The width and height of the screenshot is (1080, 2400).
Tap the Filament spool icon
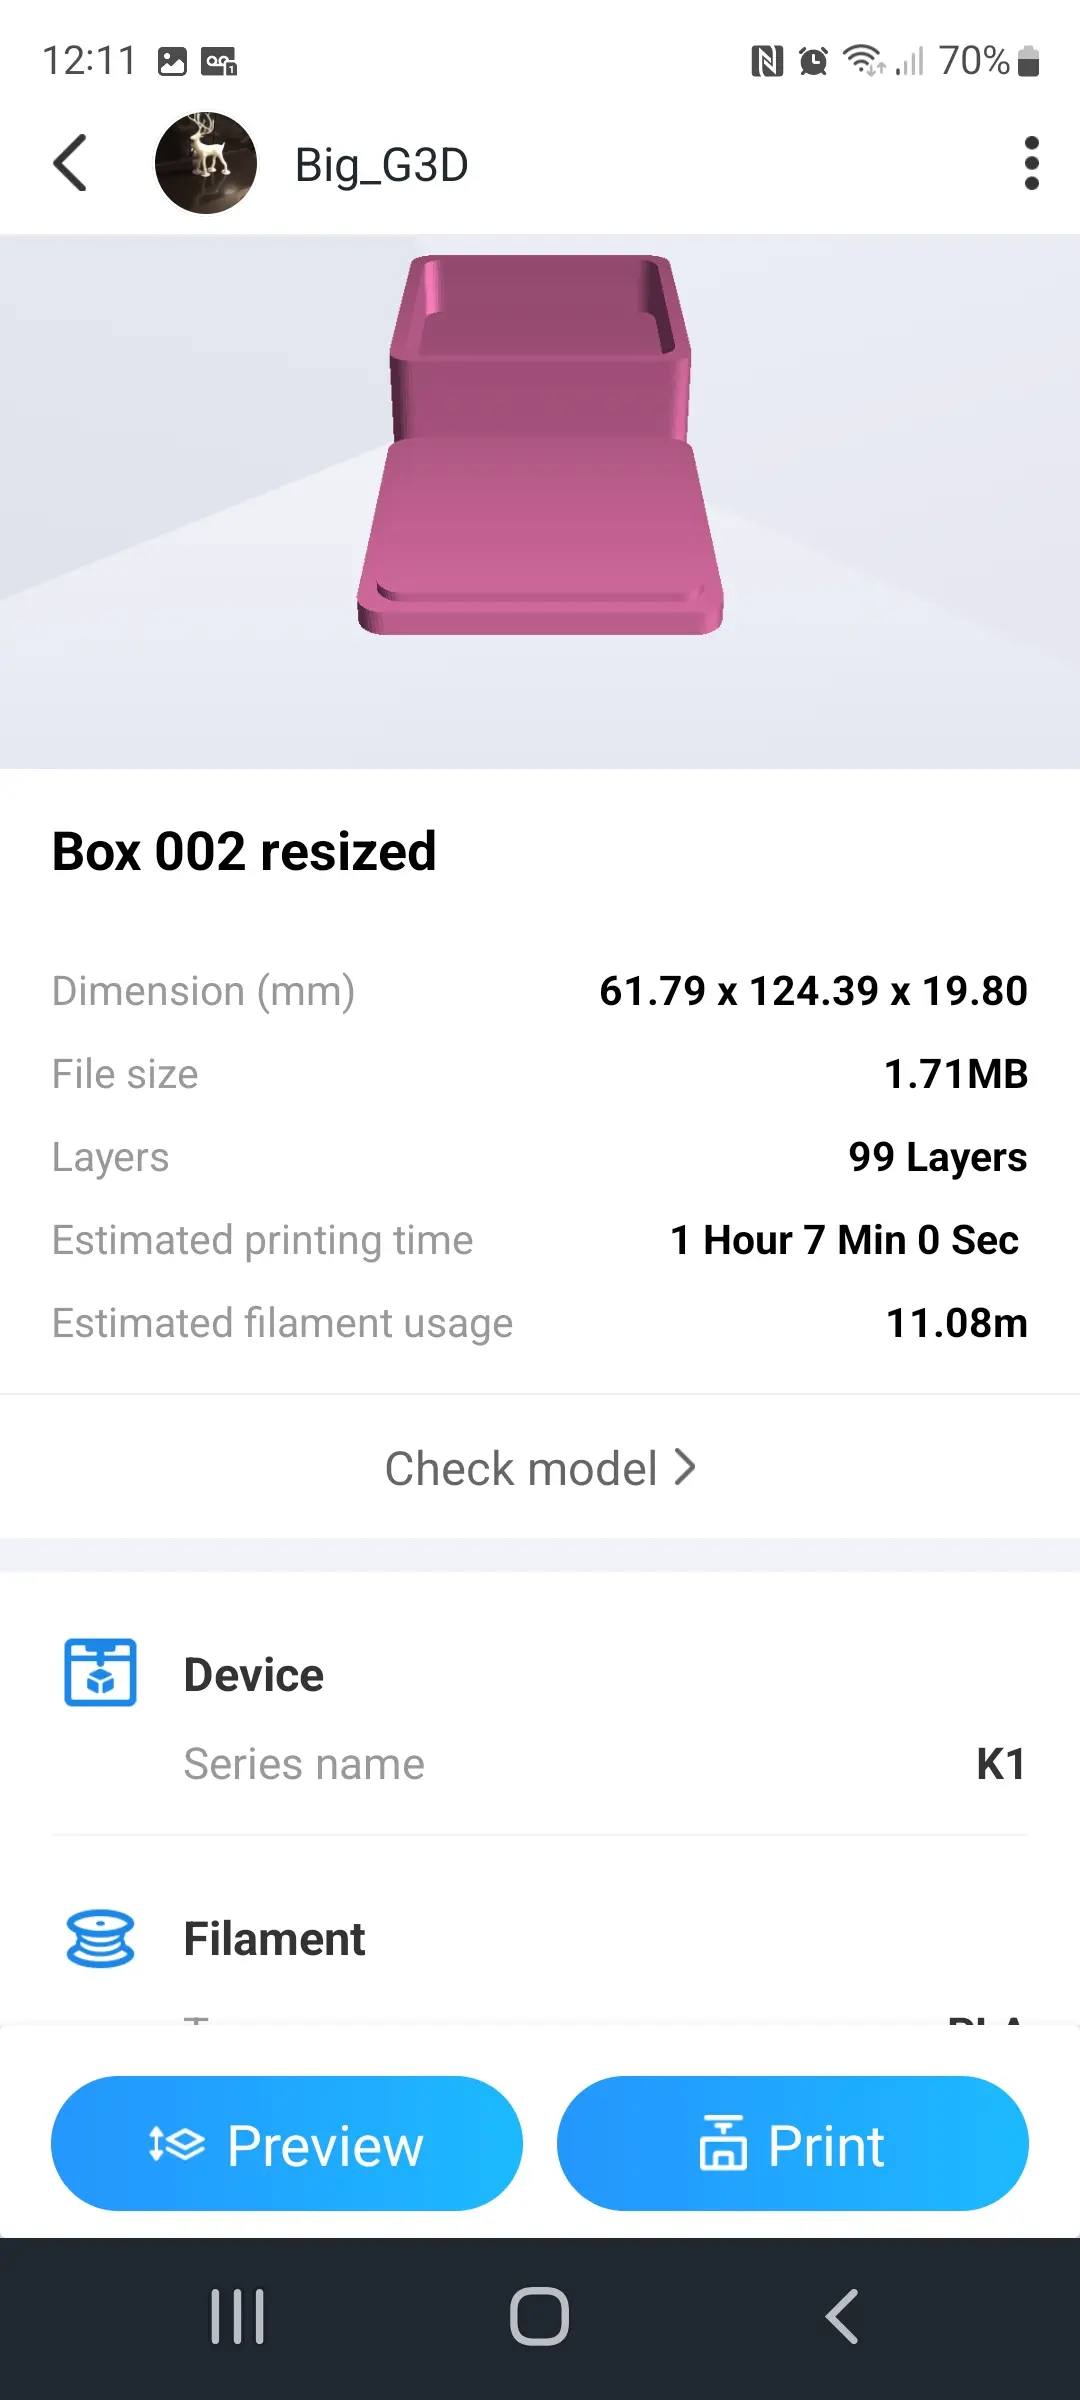(x=100, y=1938)
